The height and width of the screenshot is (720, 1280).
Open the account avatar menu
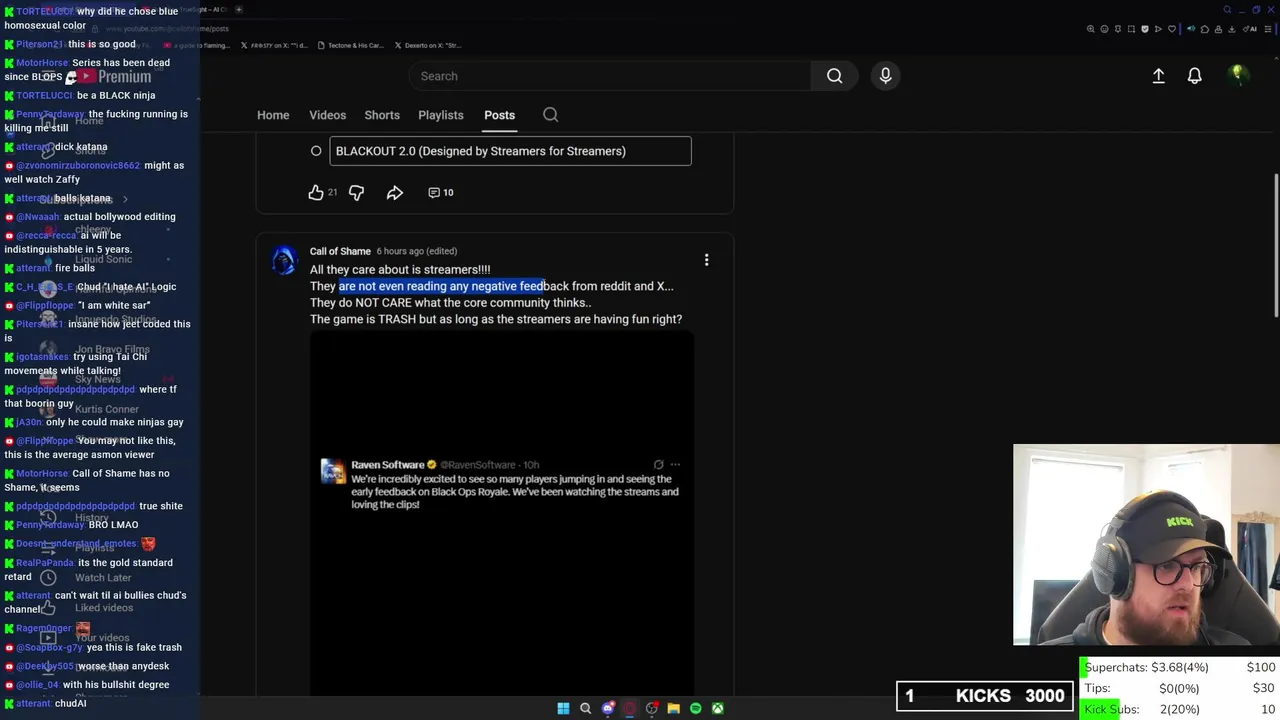[1237, 75]
